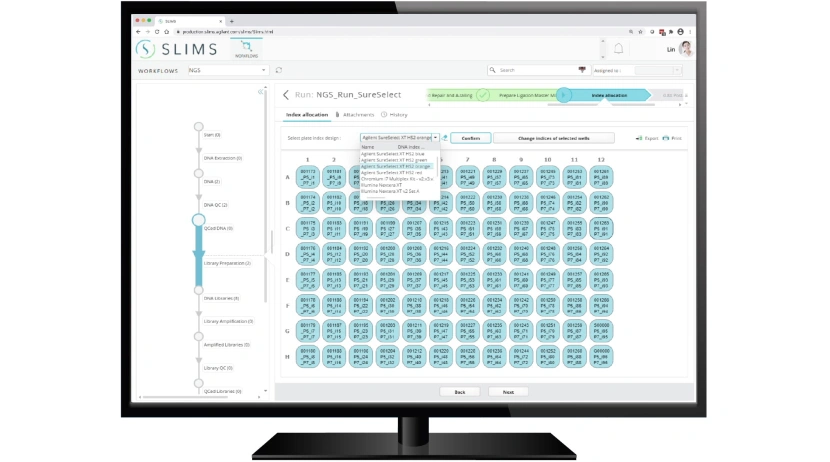Click the QCed DNA workflow node circle
The image size is (830, 462).
pos(199,220)
